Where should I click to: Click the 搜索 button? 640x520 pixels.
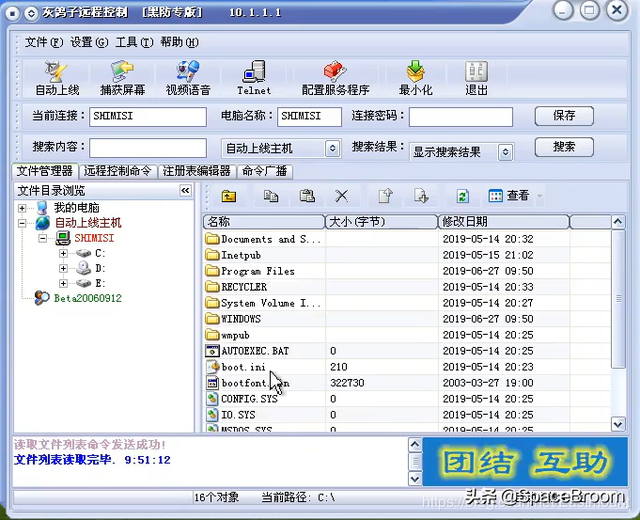click(x=564, y=147)
